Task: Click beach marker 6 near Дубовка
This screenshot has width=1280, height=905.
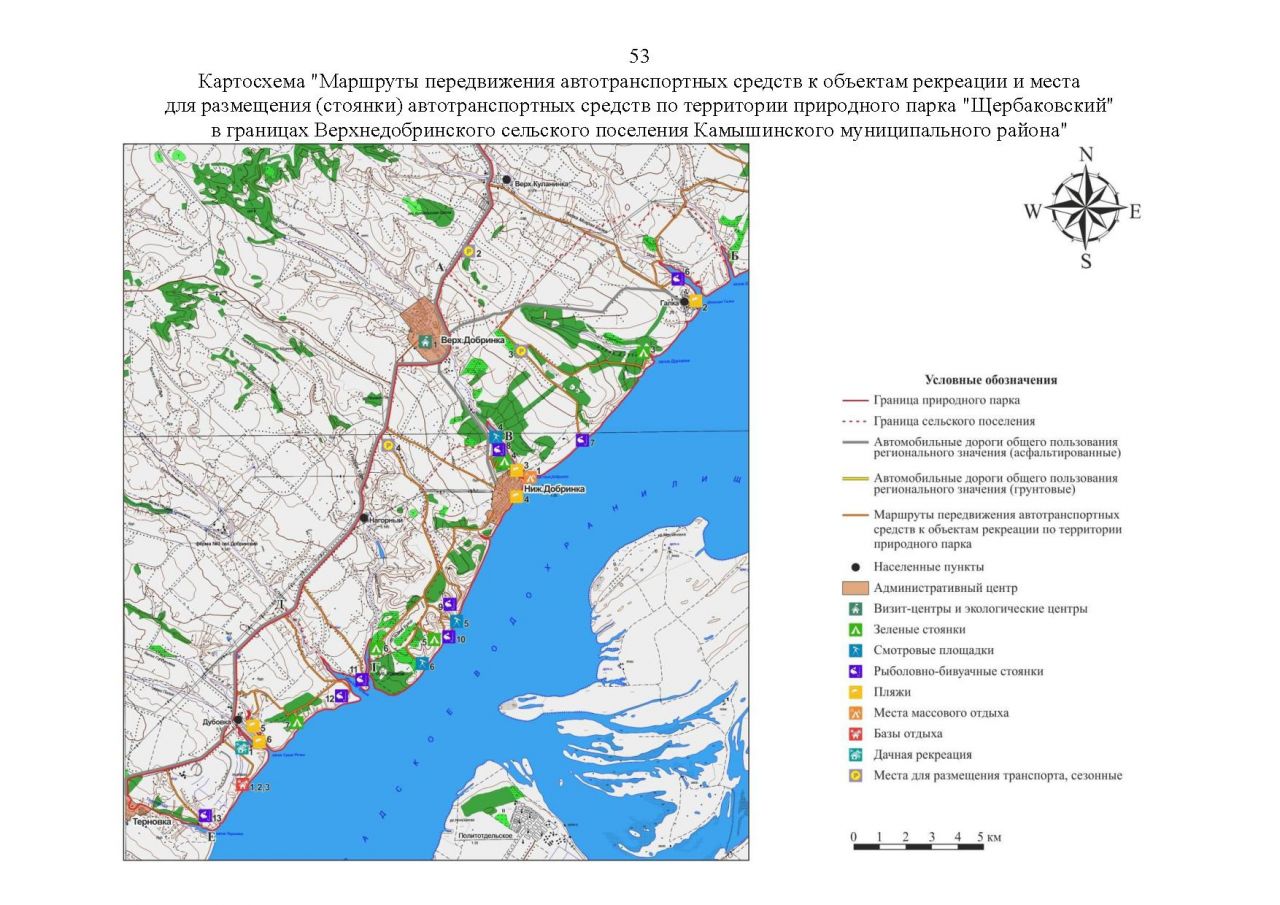Action: coord(259,741)
